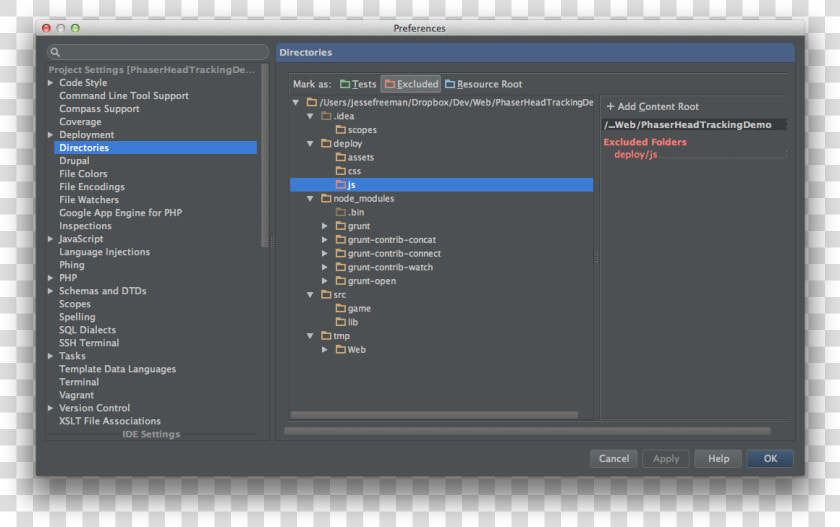Click the settings list vertical scrollbar
Screen dimensions: 840x527
264,155
